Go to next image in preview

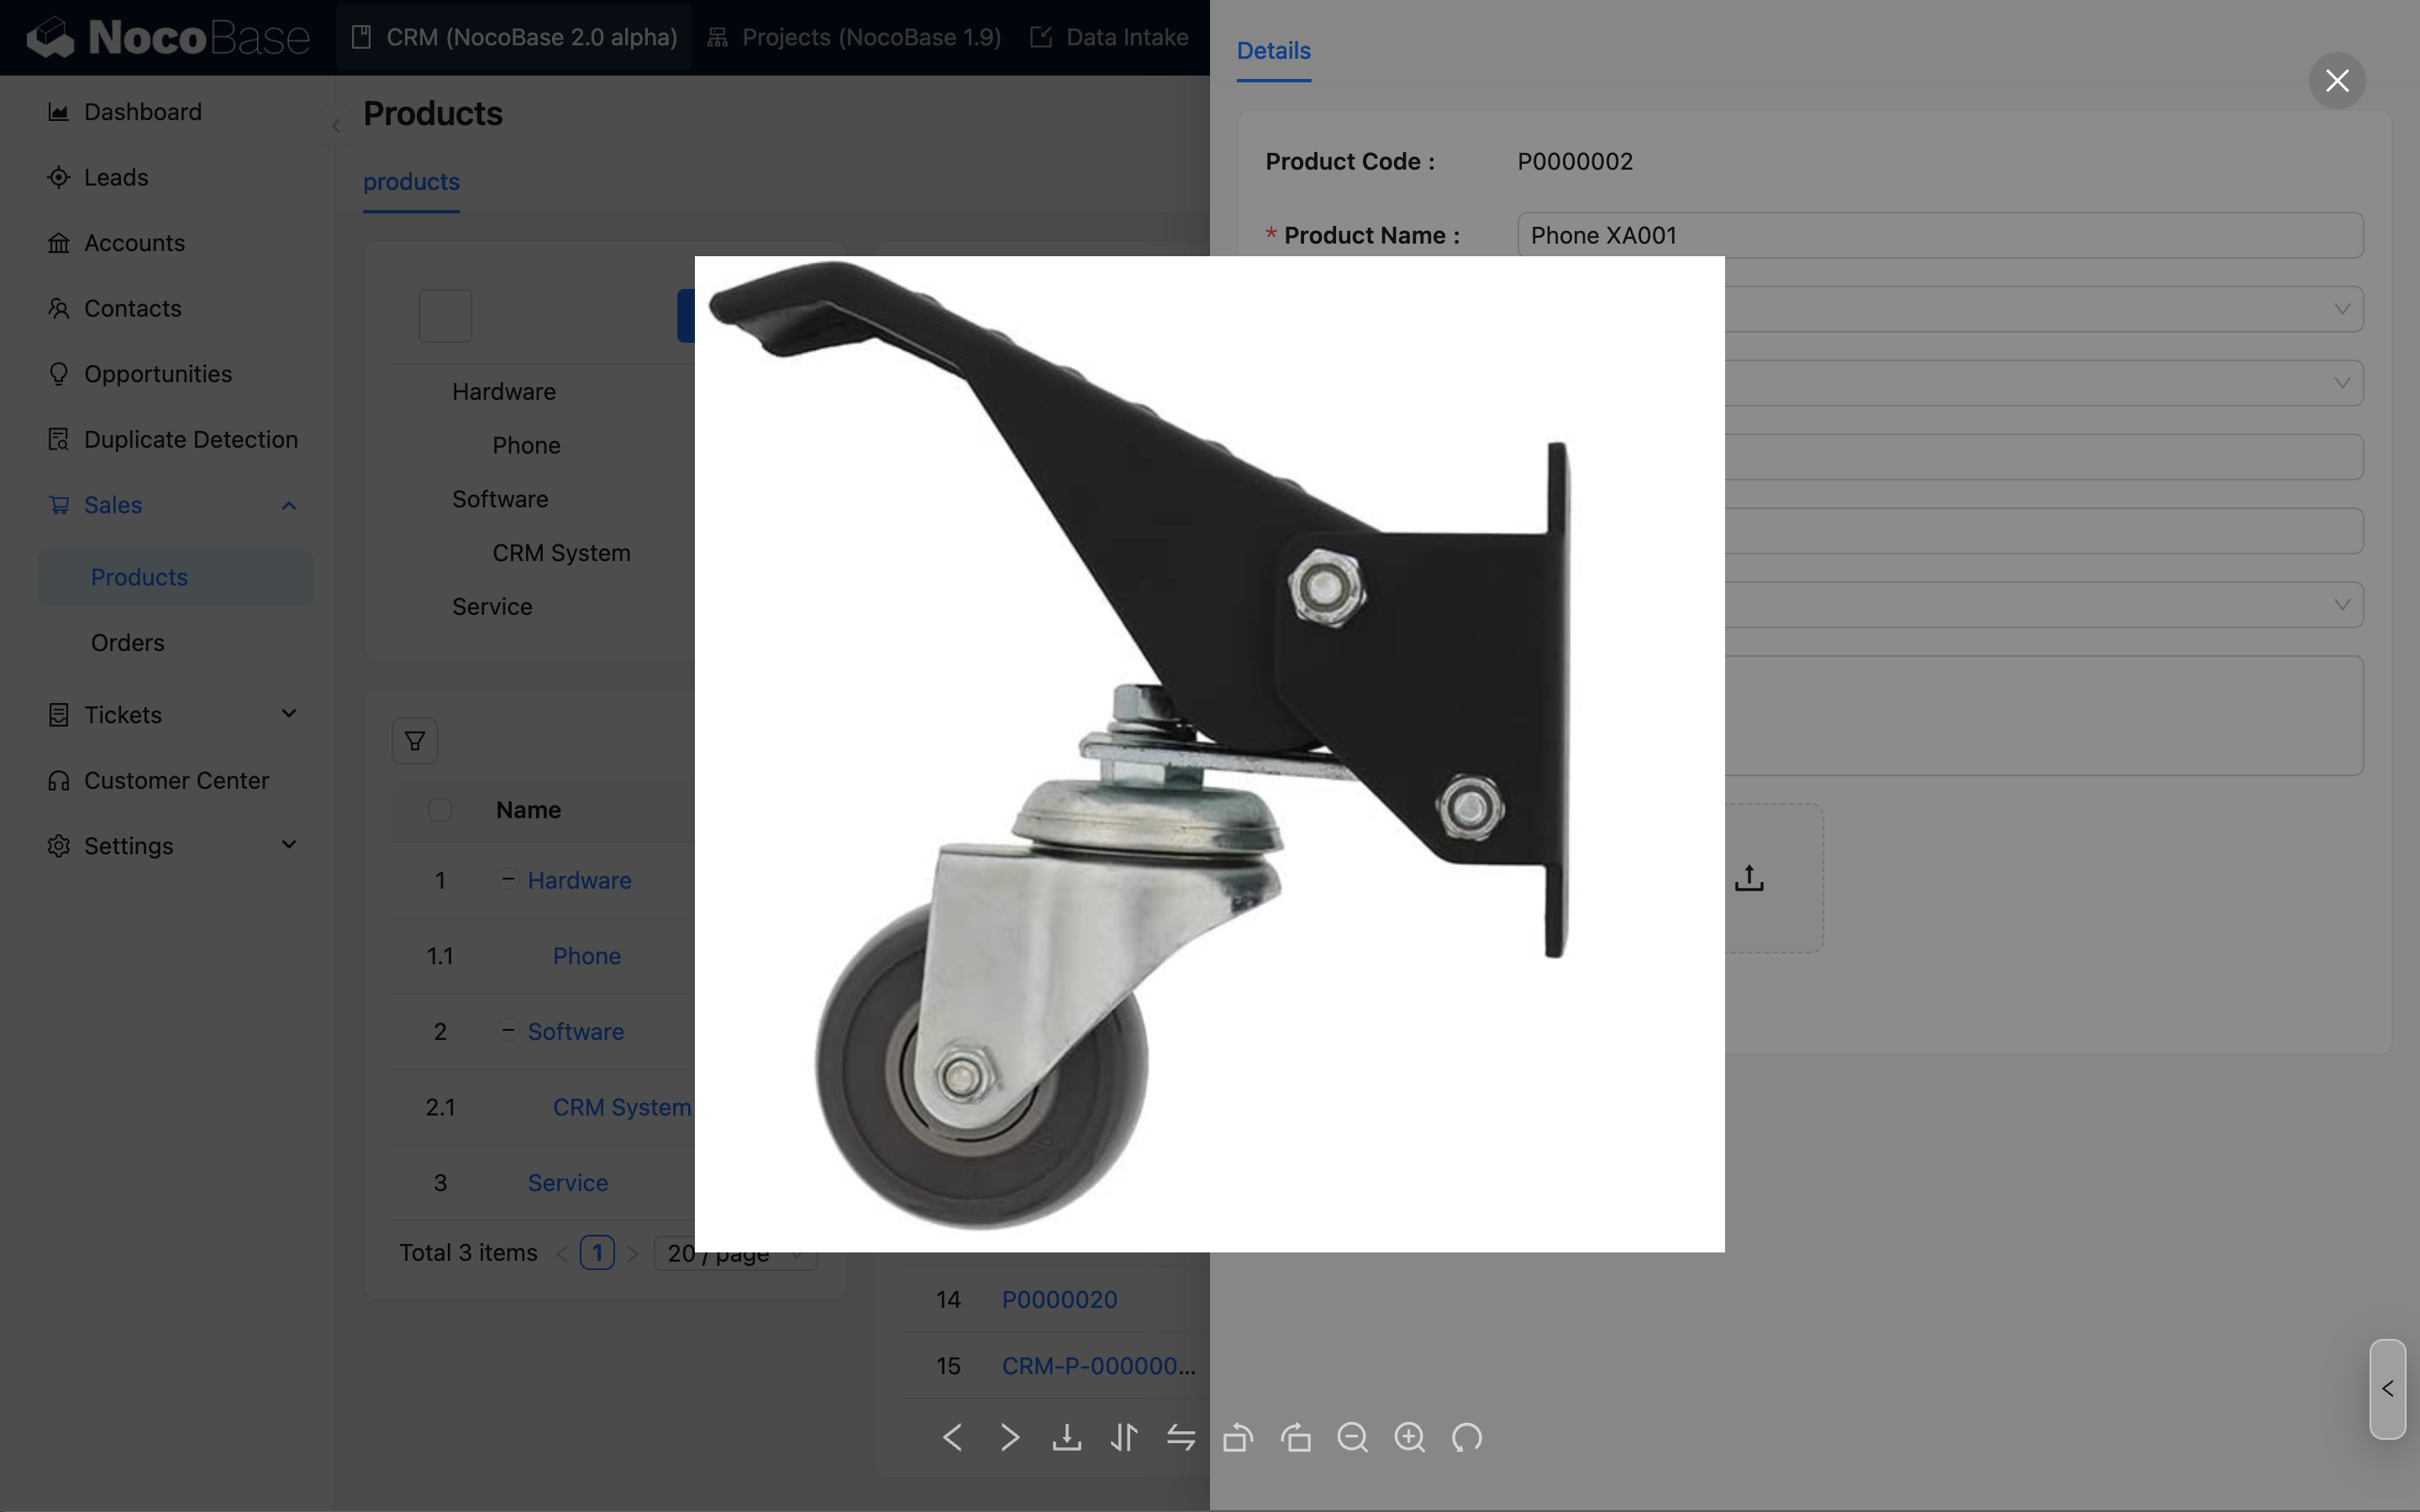point(1010,1438)
